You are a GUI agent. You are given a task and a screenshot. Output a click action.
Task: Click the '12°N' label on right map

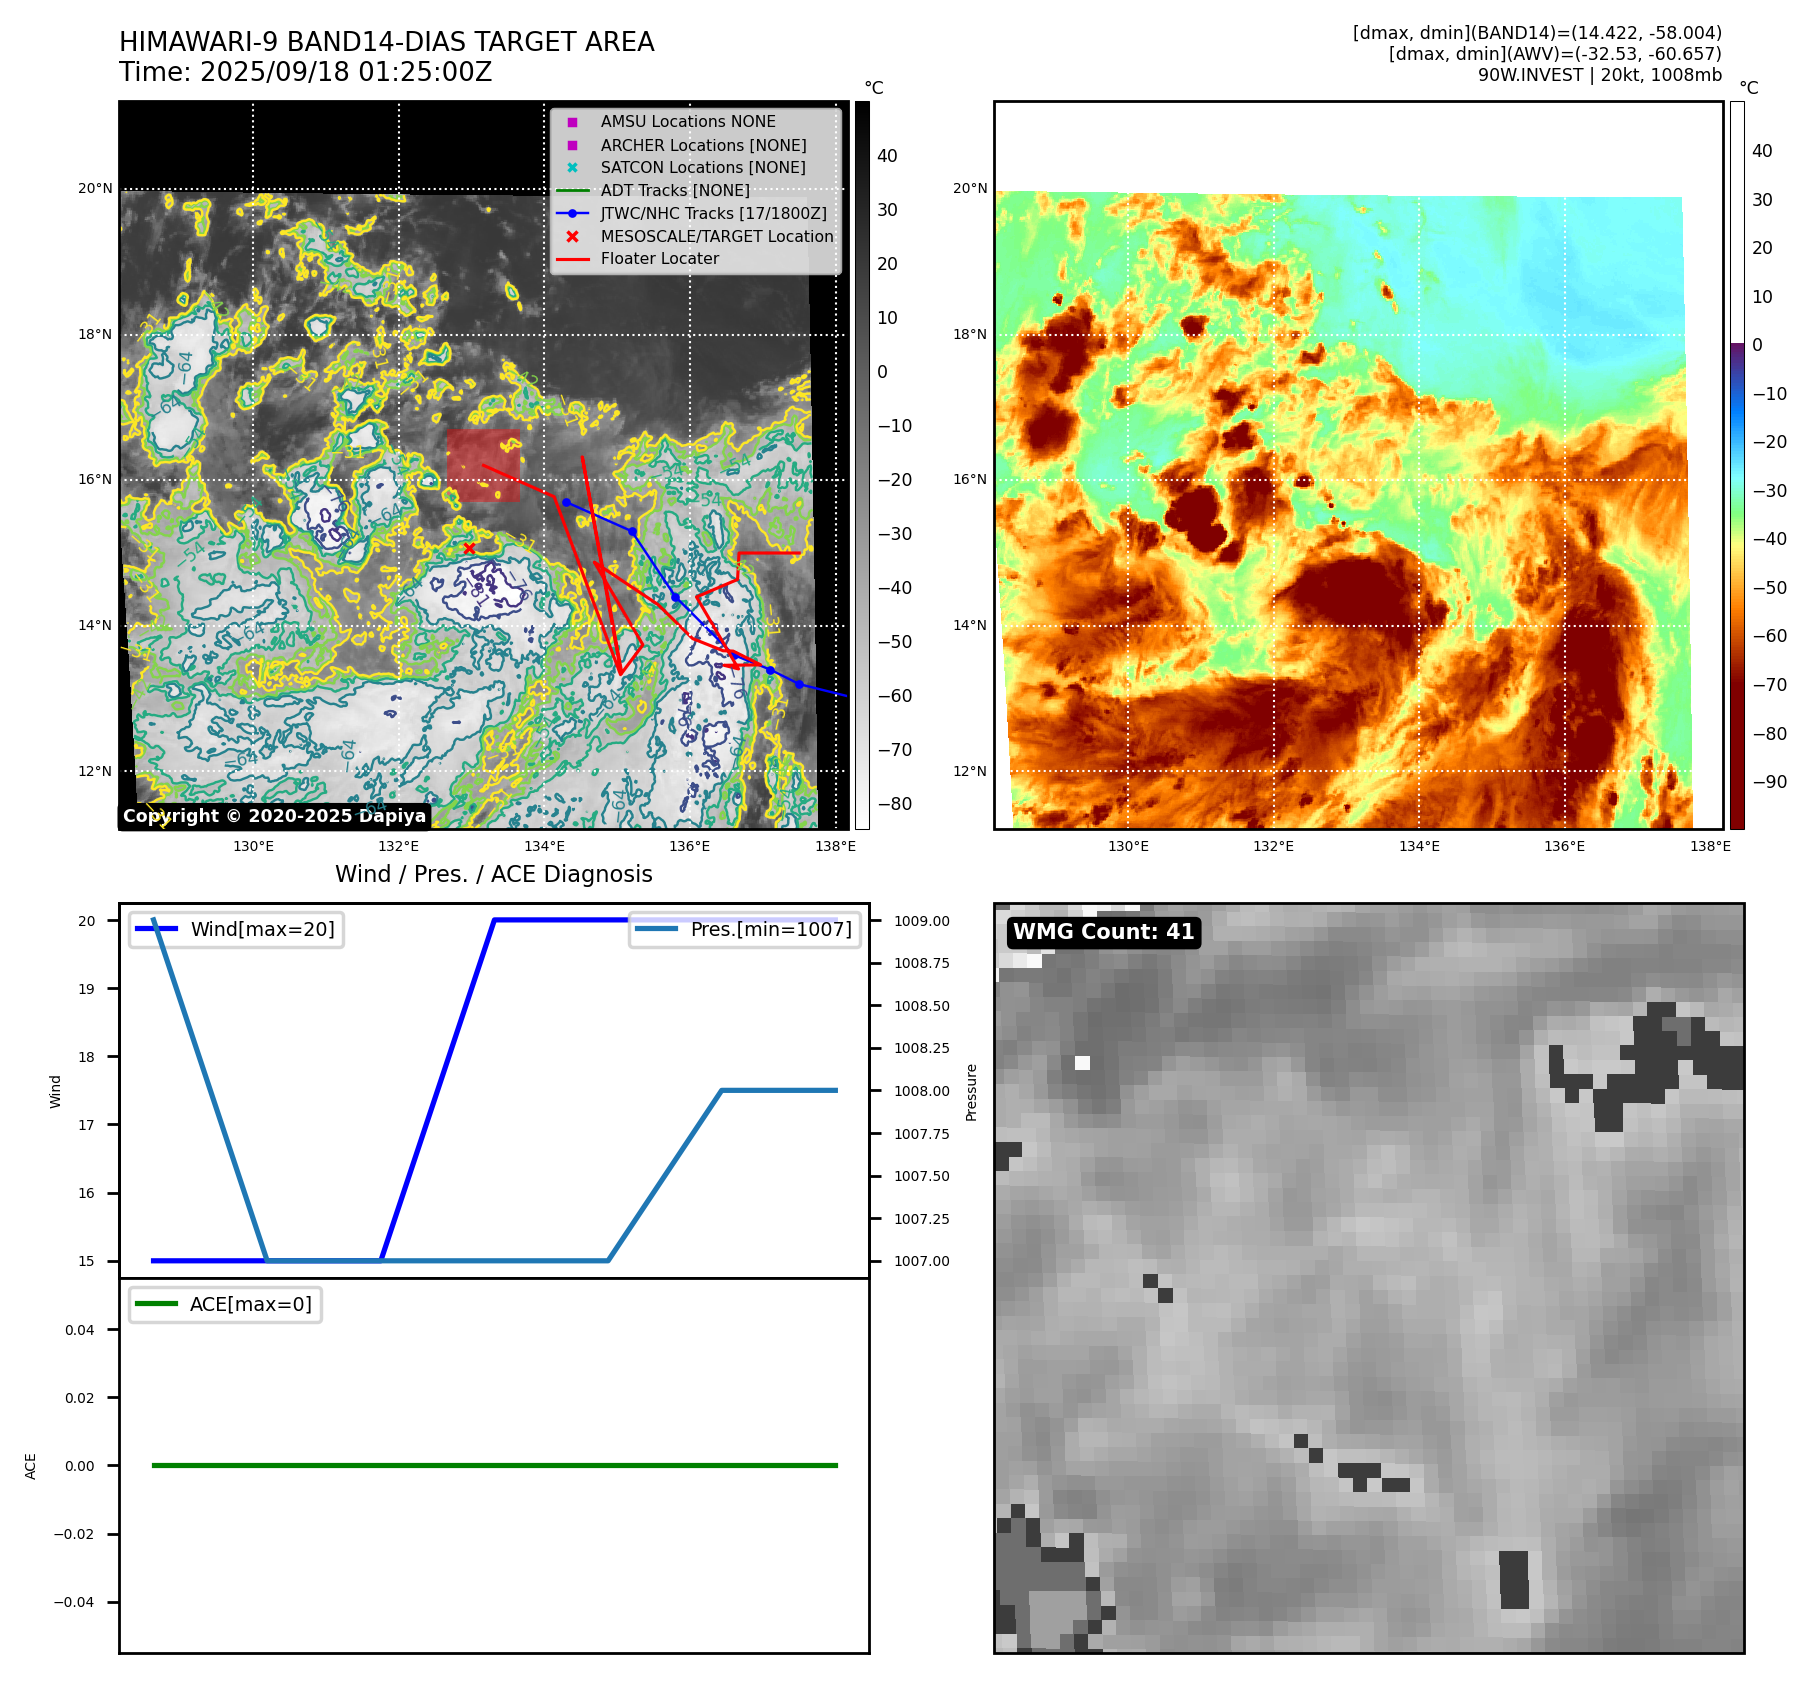tap(970, 771)
